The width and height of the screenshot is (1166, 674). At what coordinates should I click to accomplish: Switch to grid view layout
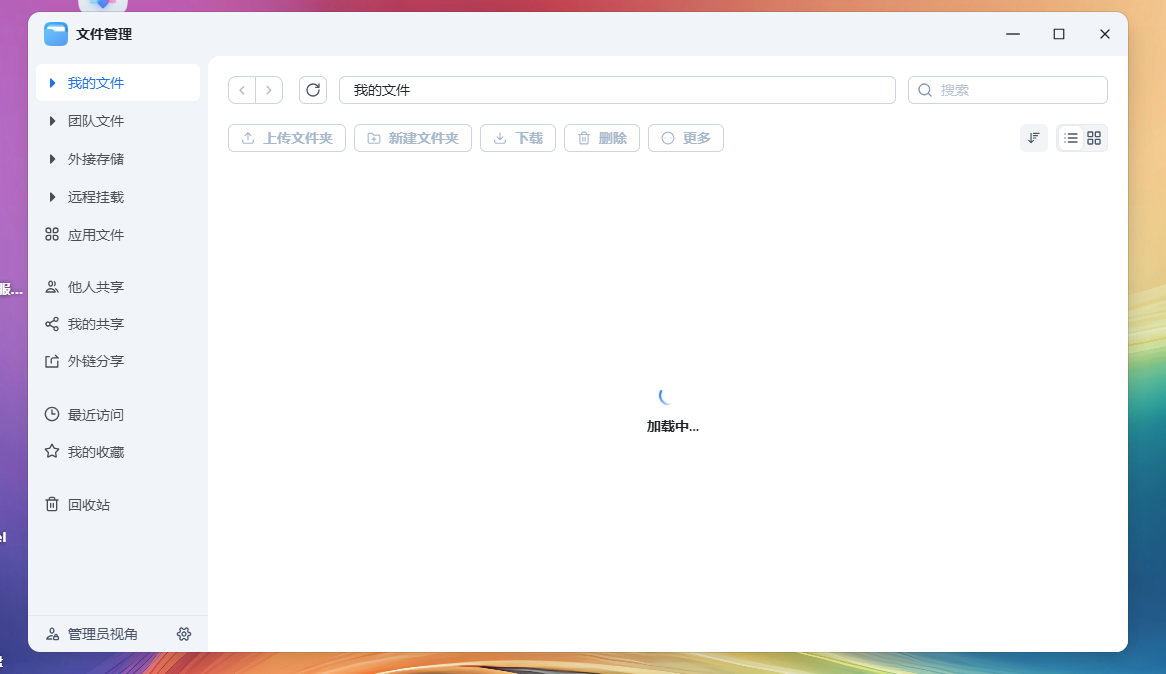pyautogui.click(x=1094, y=138)
